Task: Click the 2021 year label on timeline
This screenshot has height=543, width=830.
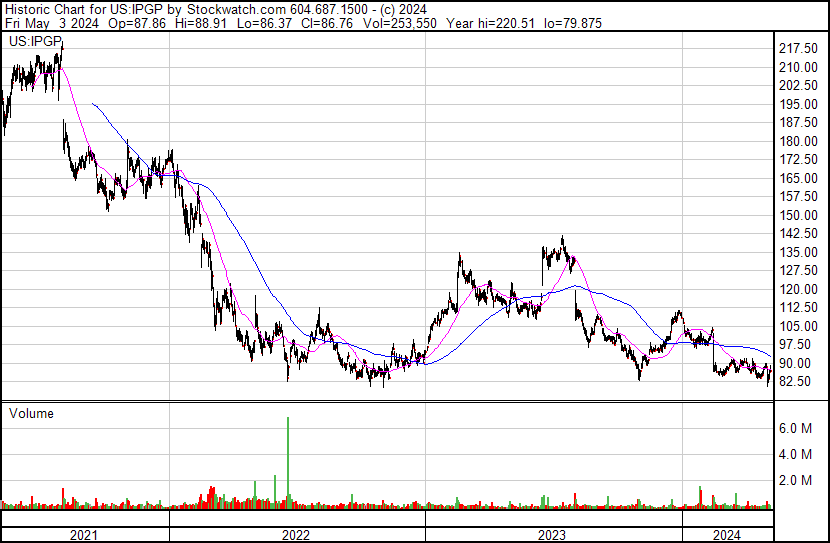Action: (84, 535)
